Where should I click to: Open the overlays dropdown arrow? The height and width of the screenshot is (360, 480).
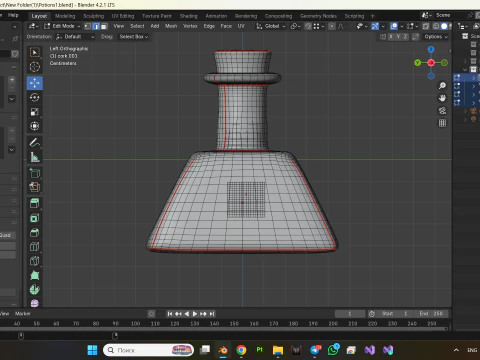pyautogui.click(x=402, y=26)
